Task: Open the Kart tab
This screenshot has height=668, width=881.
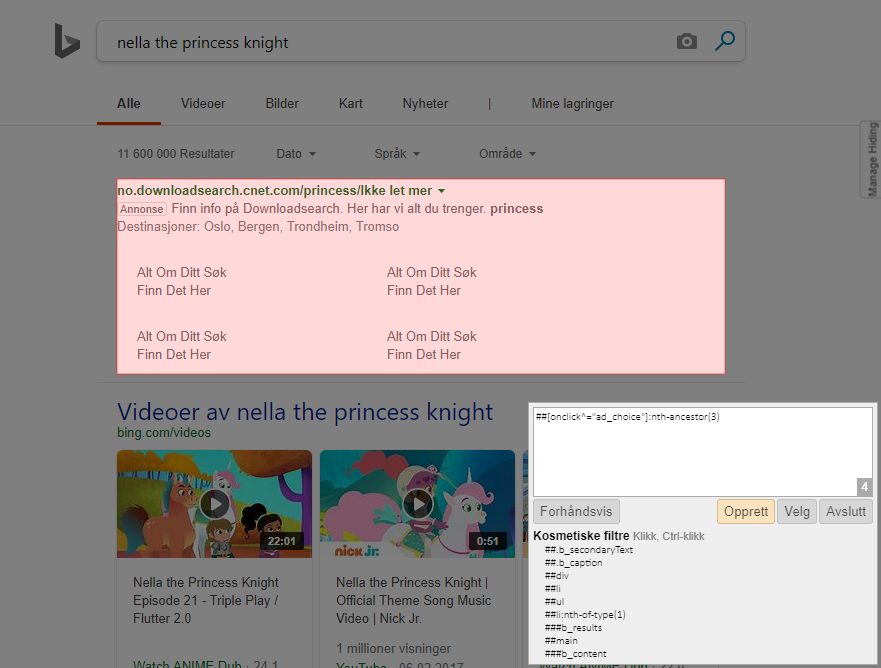Action: point(351,103)
